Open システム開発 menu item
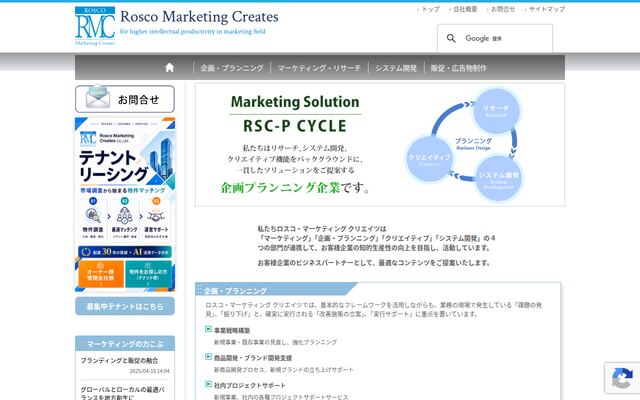Viewport: 640px width, 400px height. [x=396, y=68]
